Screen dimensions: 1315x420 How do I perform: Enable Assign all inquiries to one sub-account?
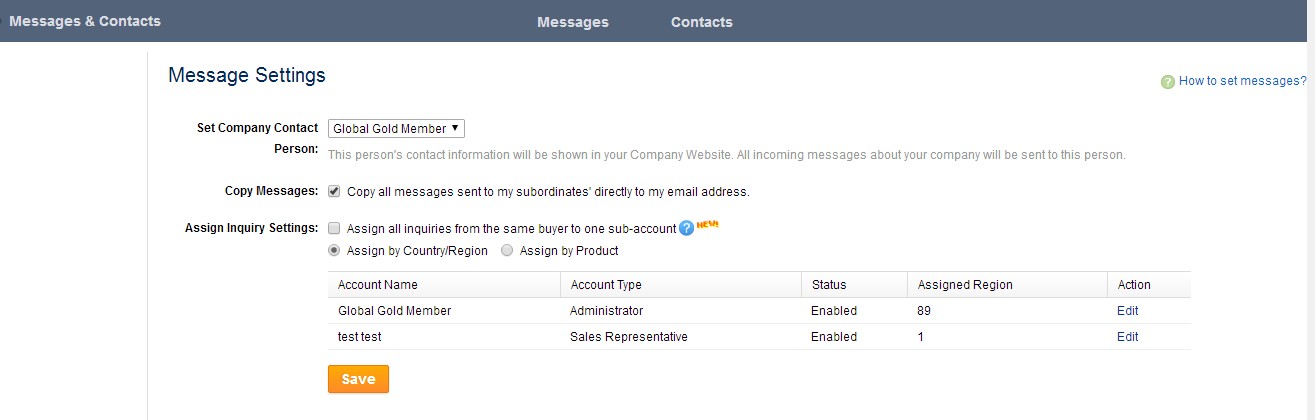(334, 228)
